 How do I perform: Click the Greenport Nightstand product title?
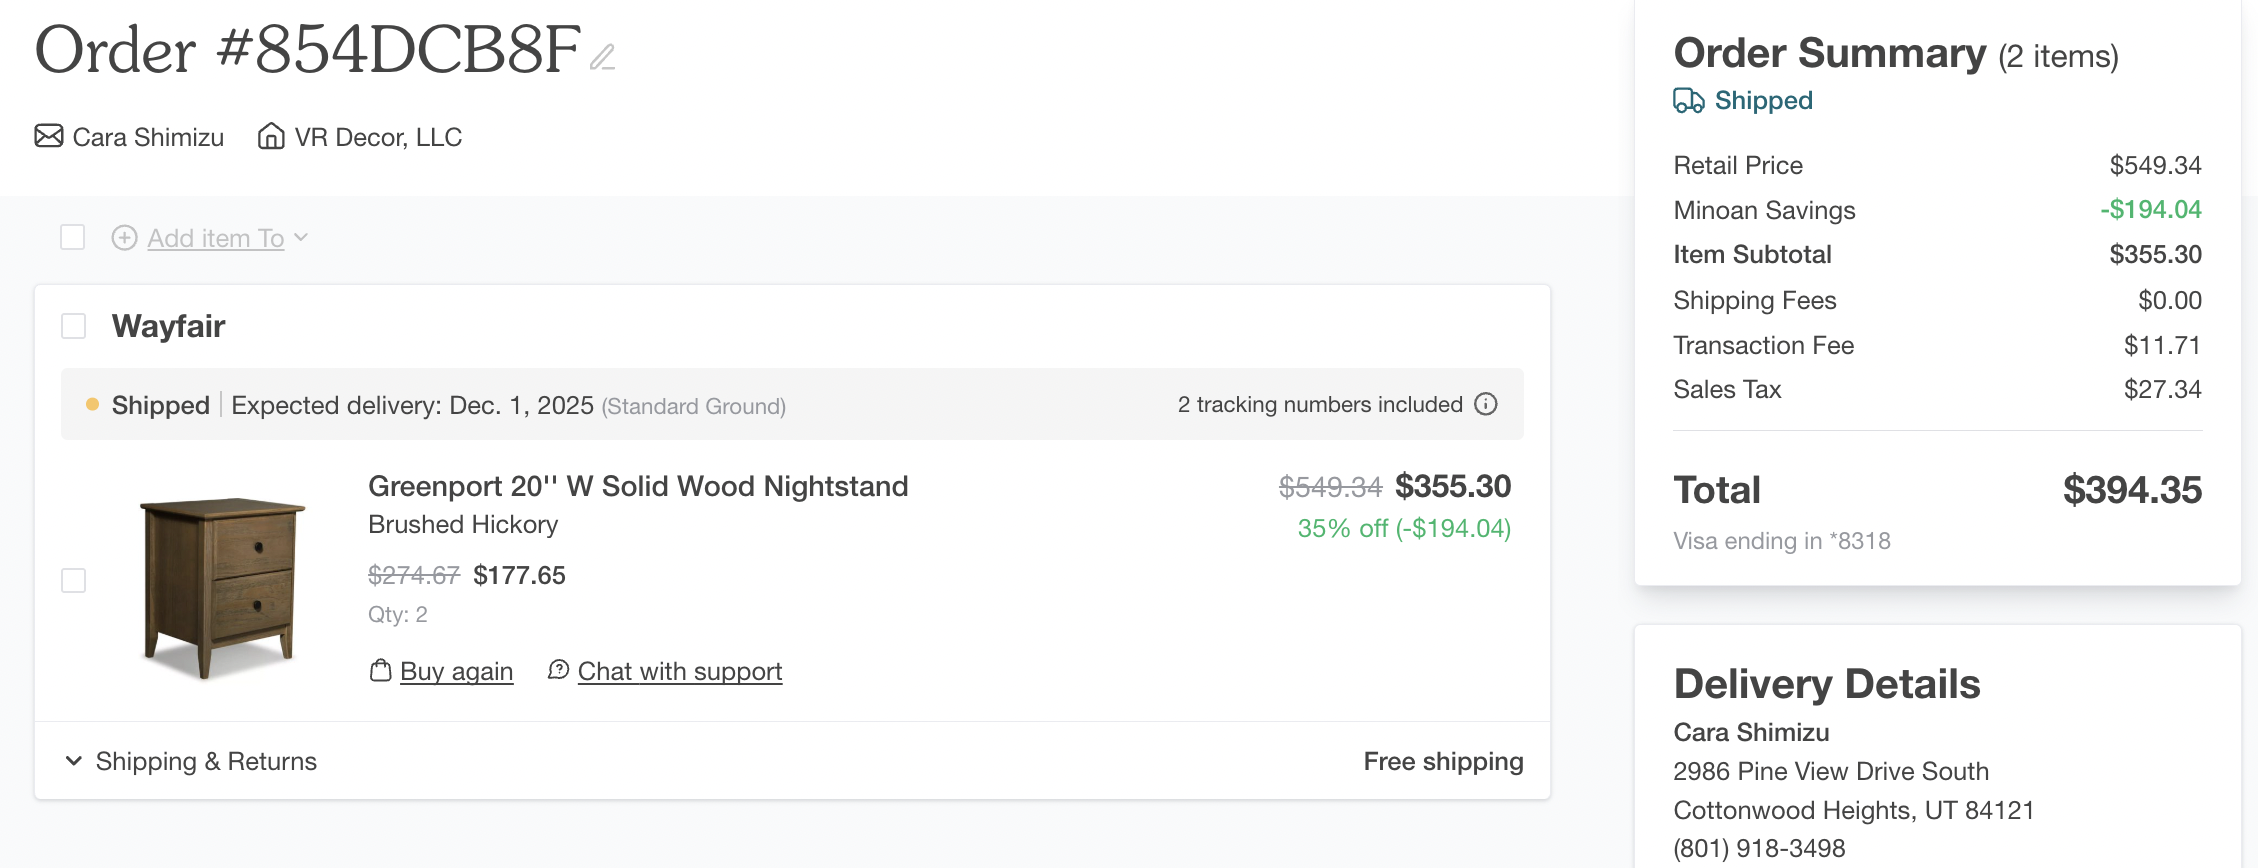point(638,486)
